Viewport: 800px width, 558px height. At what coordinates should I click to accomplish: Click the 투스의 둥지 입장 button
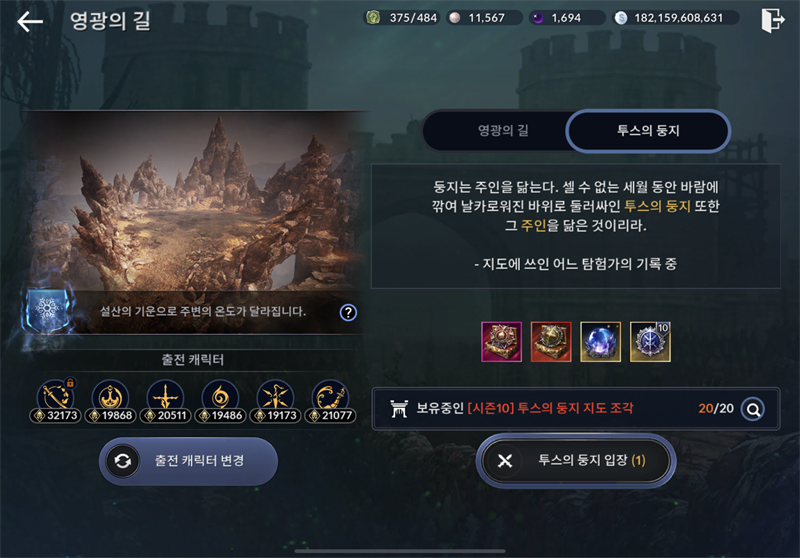576,461
